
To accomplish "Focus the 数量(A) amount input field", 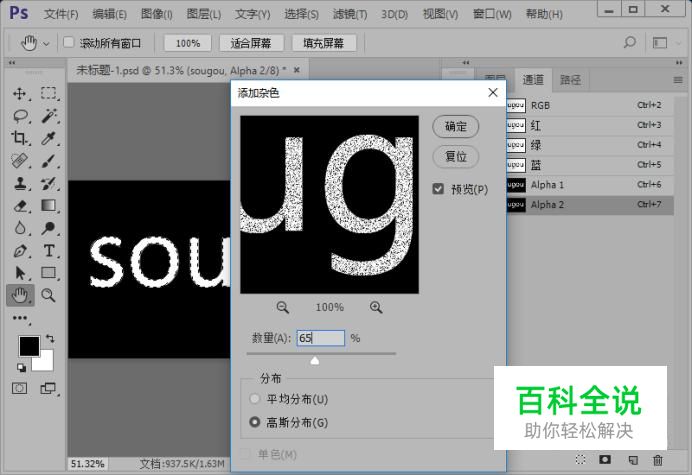I will (321, 338).
